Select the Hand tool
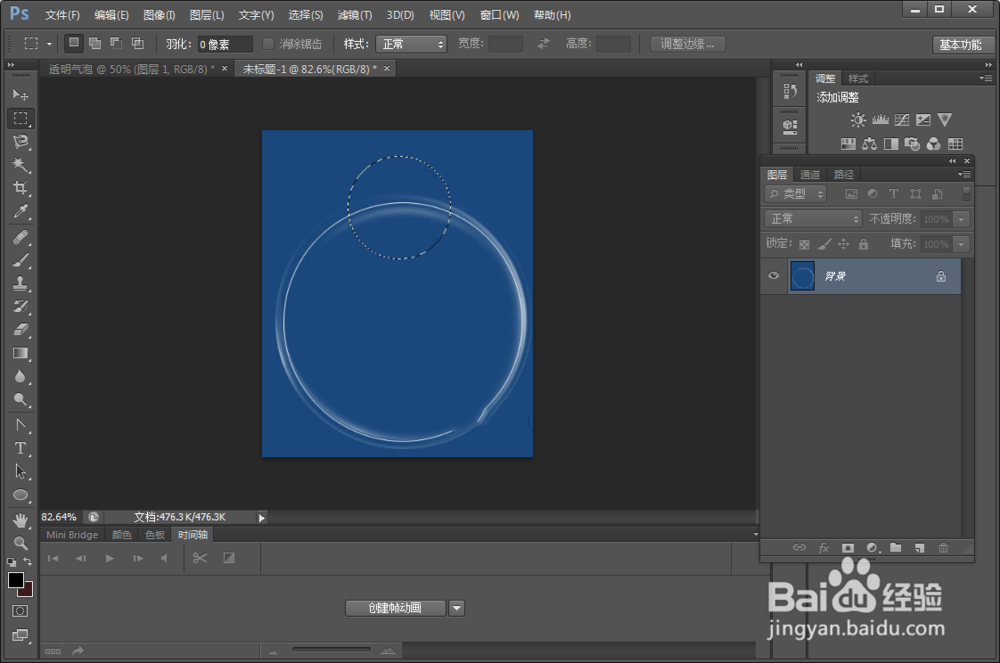This screenshot has width=1000, height=663. (x=20, y=520)
